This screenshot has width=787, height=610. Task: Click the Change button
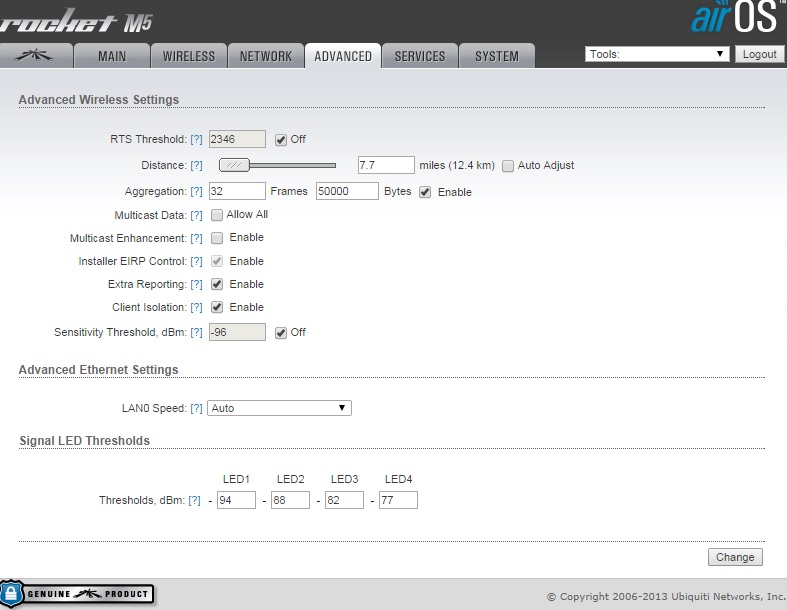(x=735, y=557)
